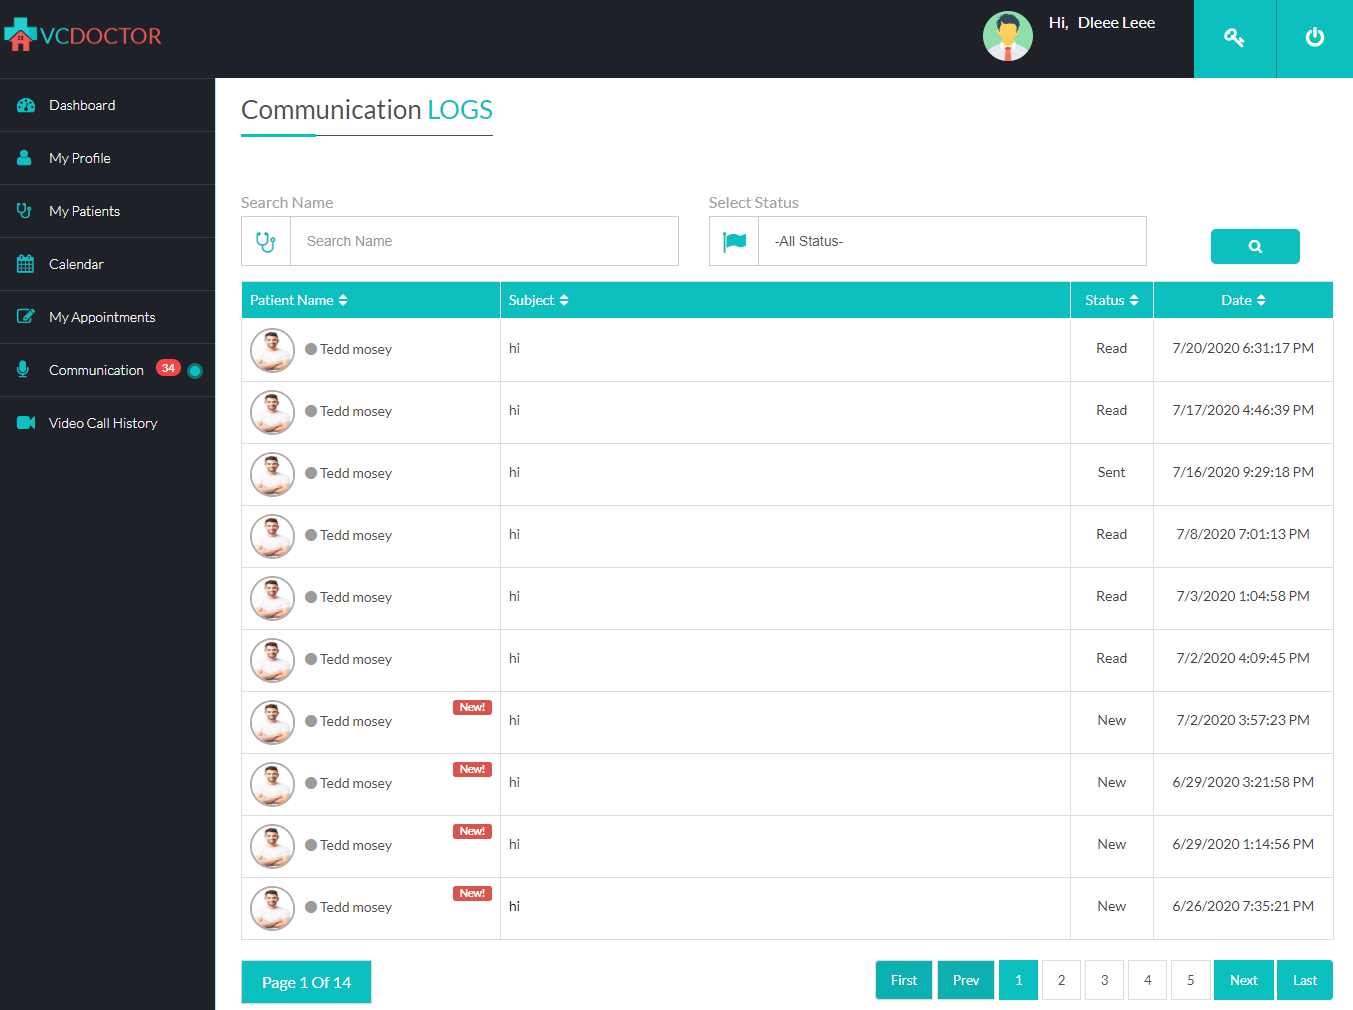Open Tedd mosey's 7/20/2020 message avatar
Viewport: 1353px width, 1010px height.
point(272,350)
